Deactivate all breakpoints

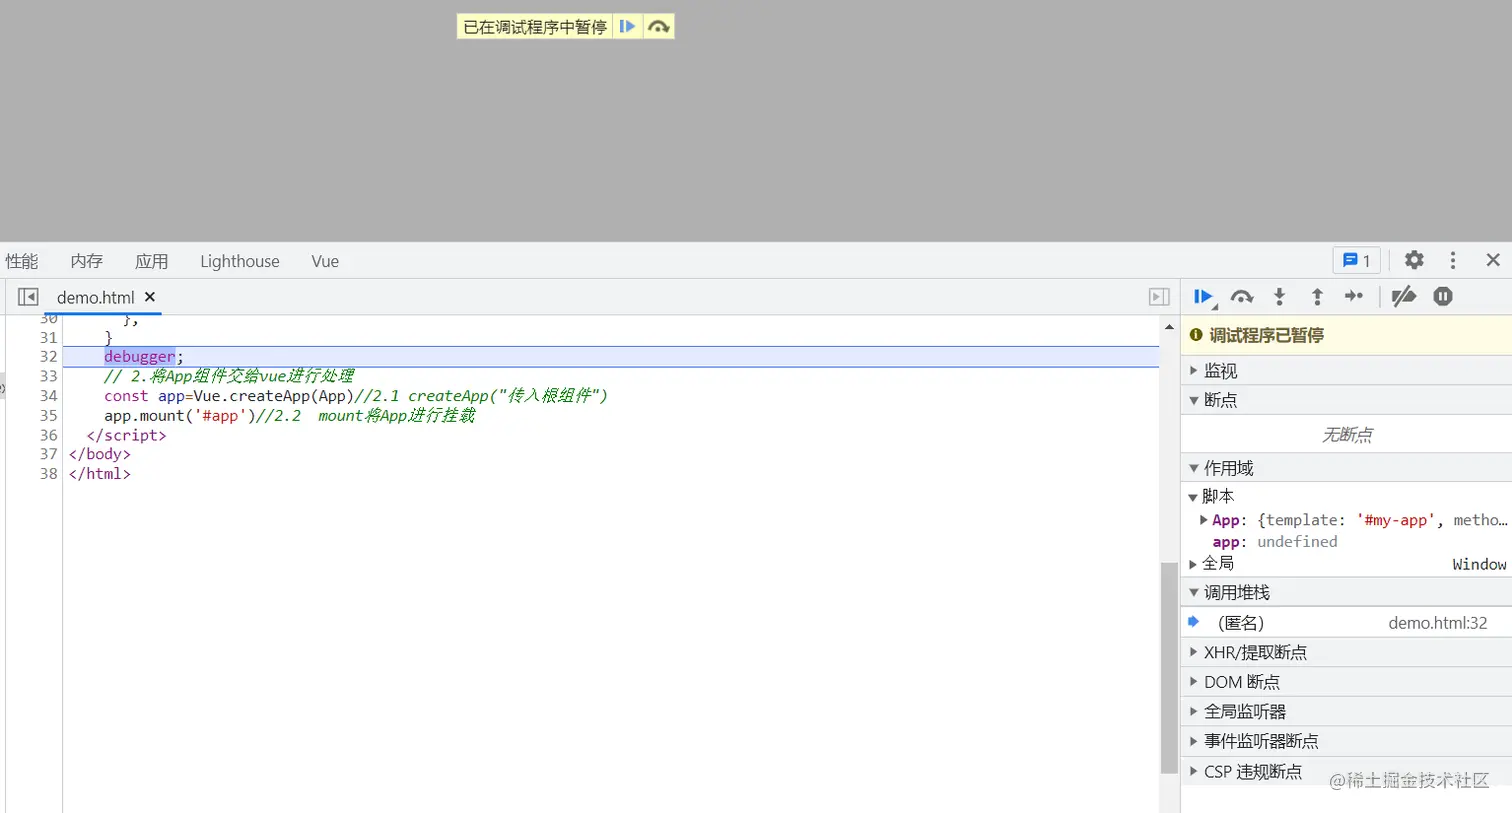click(x=1404, y=296)
